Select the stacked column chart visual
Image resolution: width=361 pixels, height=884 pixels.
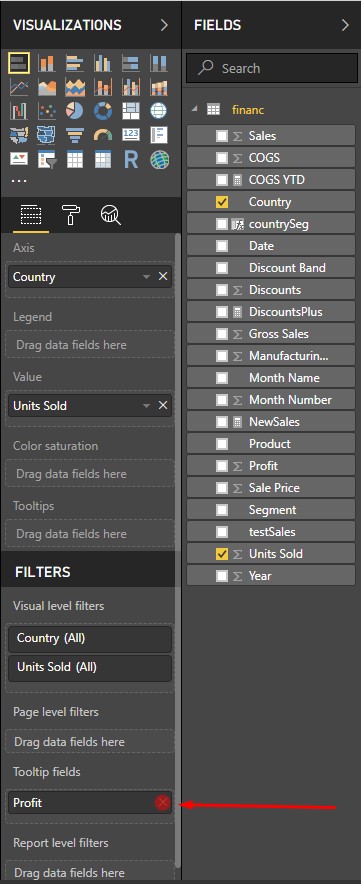click(x=47, y=64)
